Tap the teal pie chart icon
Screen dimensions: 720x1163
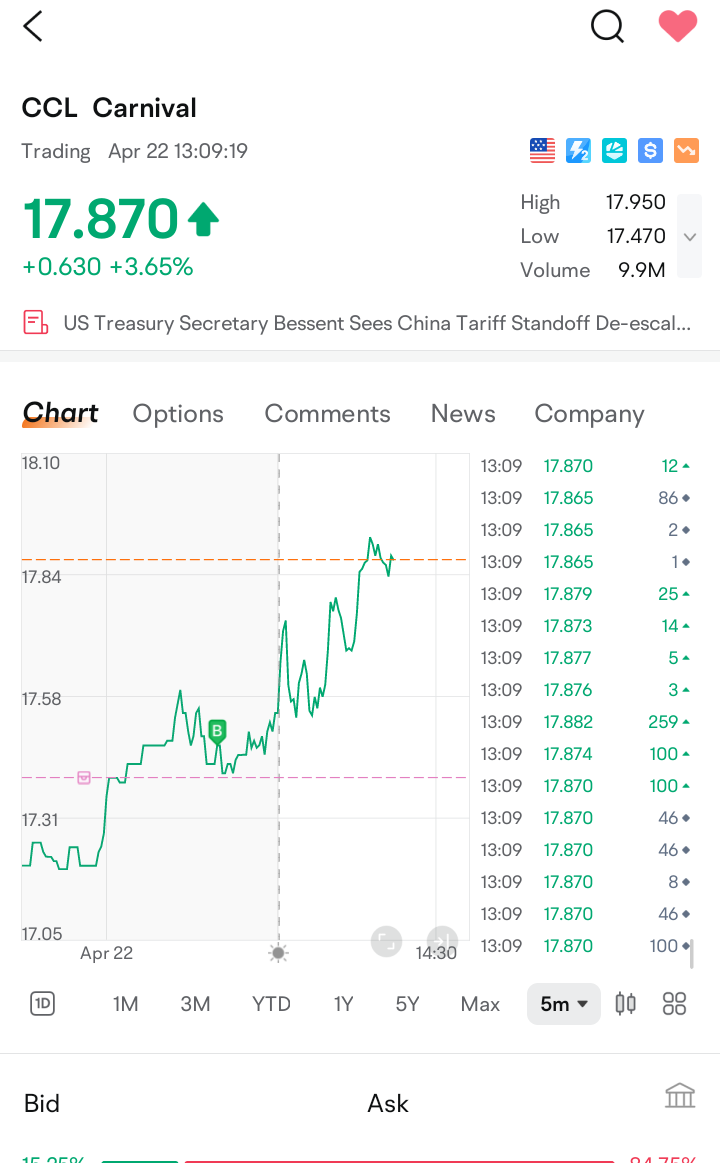click(614, 151)
